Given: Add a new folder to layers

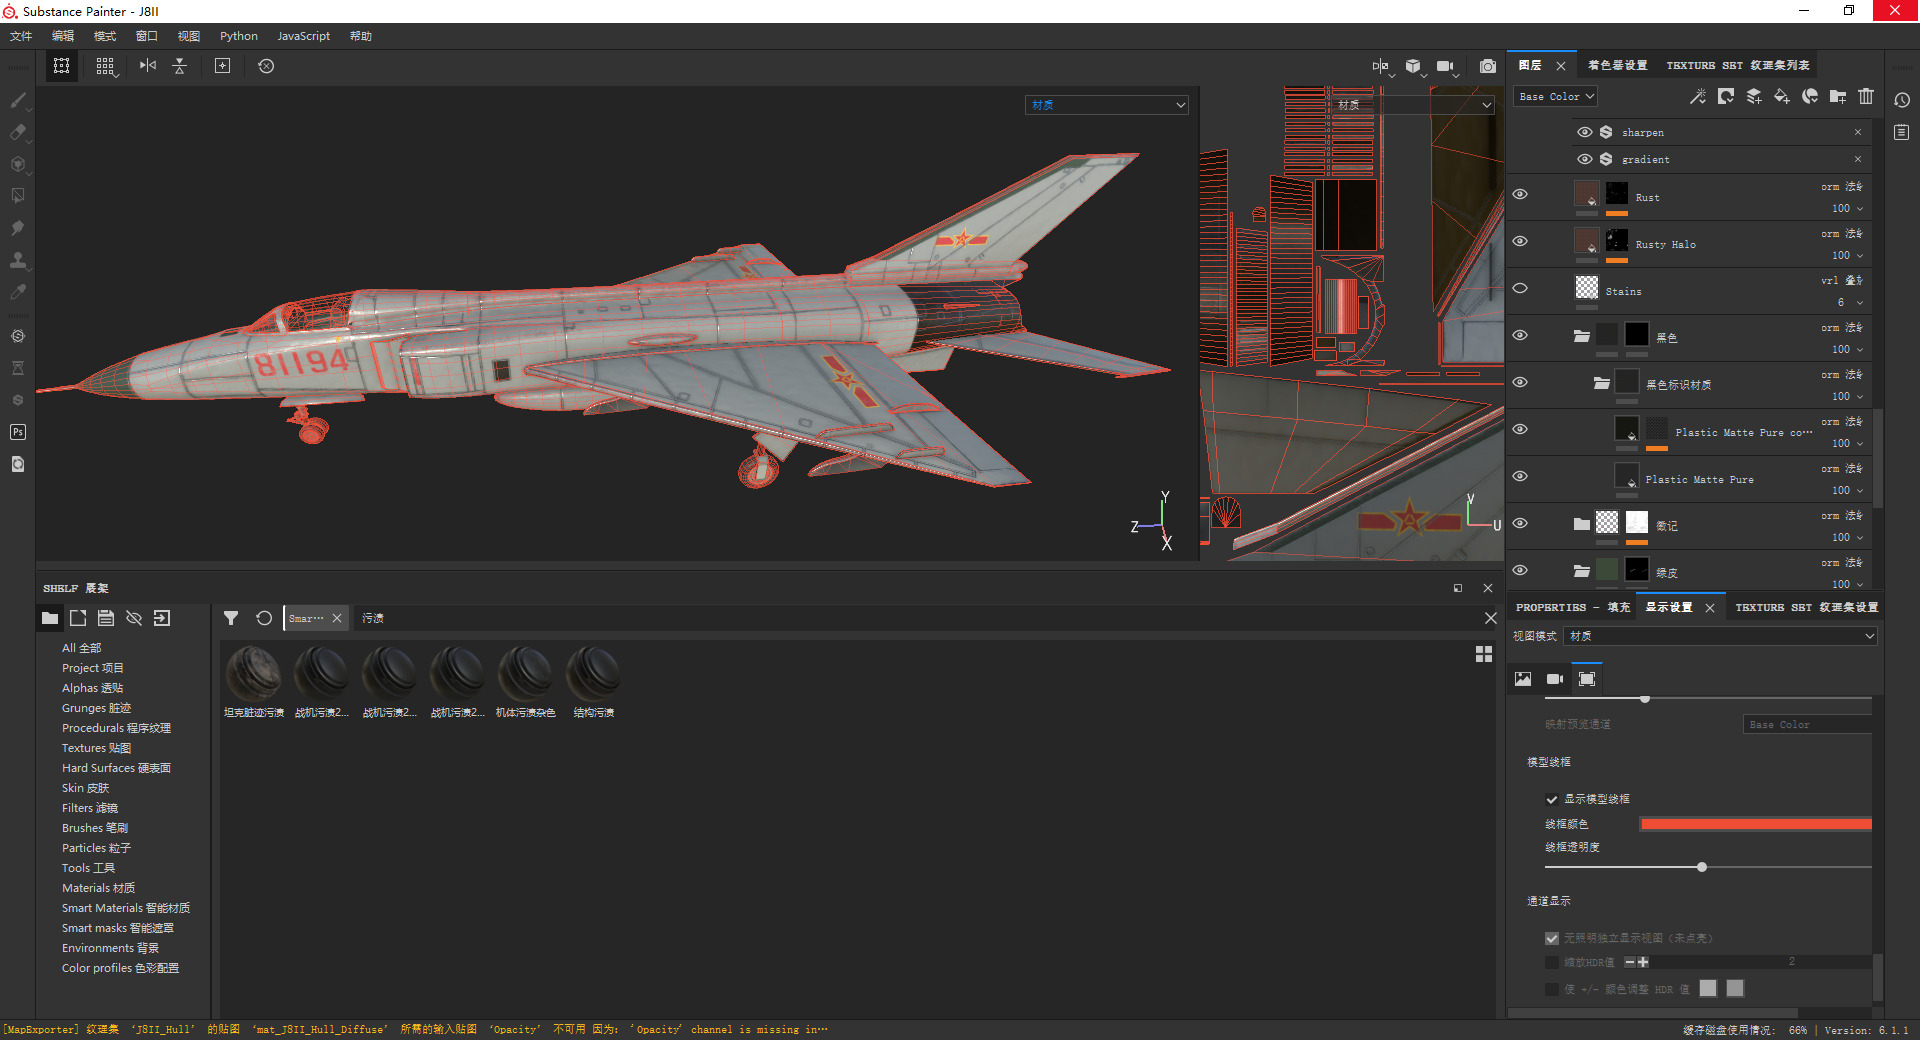Looking at the screenshot, I should coord(1838,97).
